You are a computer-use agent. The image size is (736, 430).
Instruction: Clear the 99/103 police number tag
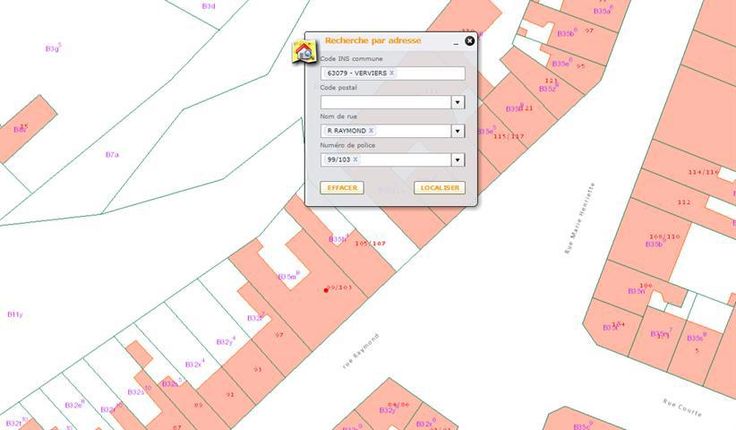(357, 160)
